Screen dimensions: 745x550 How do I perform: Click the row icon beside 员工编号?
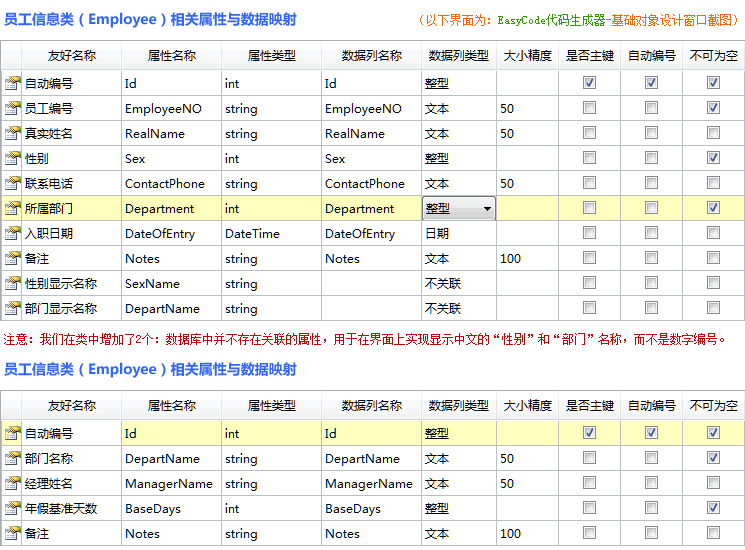tap(12, 108)
